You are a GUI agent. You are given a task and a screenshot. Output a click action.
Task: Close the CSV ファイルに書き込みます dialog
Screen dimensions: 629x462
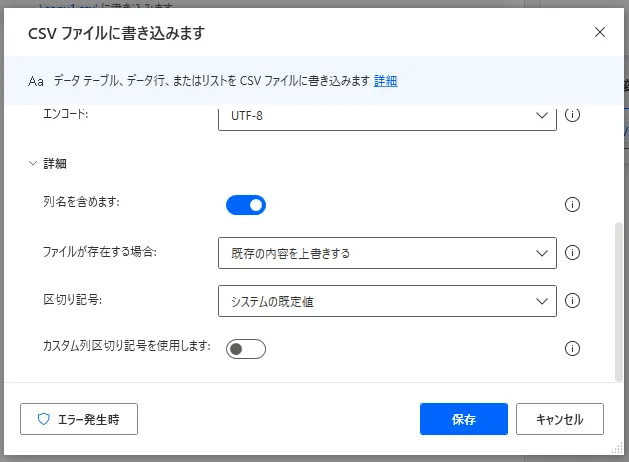coord(600,32)
